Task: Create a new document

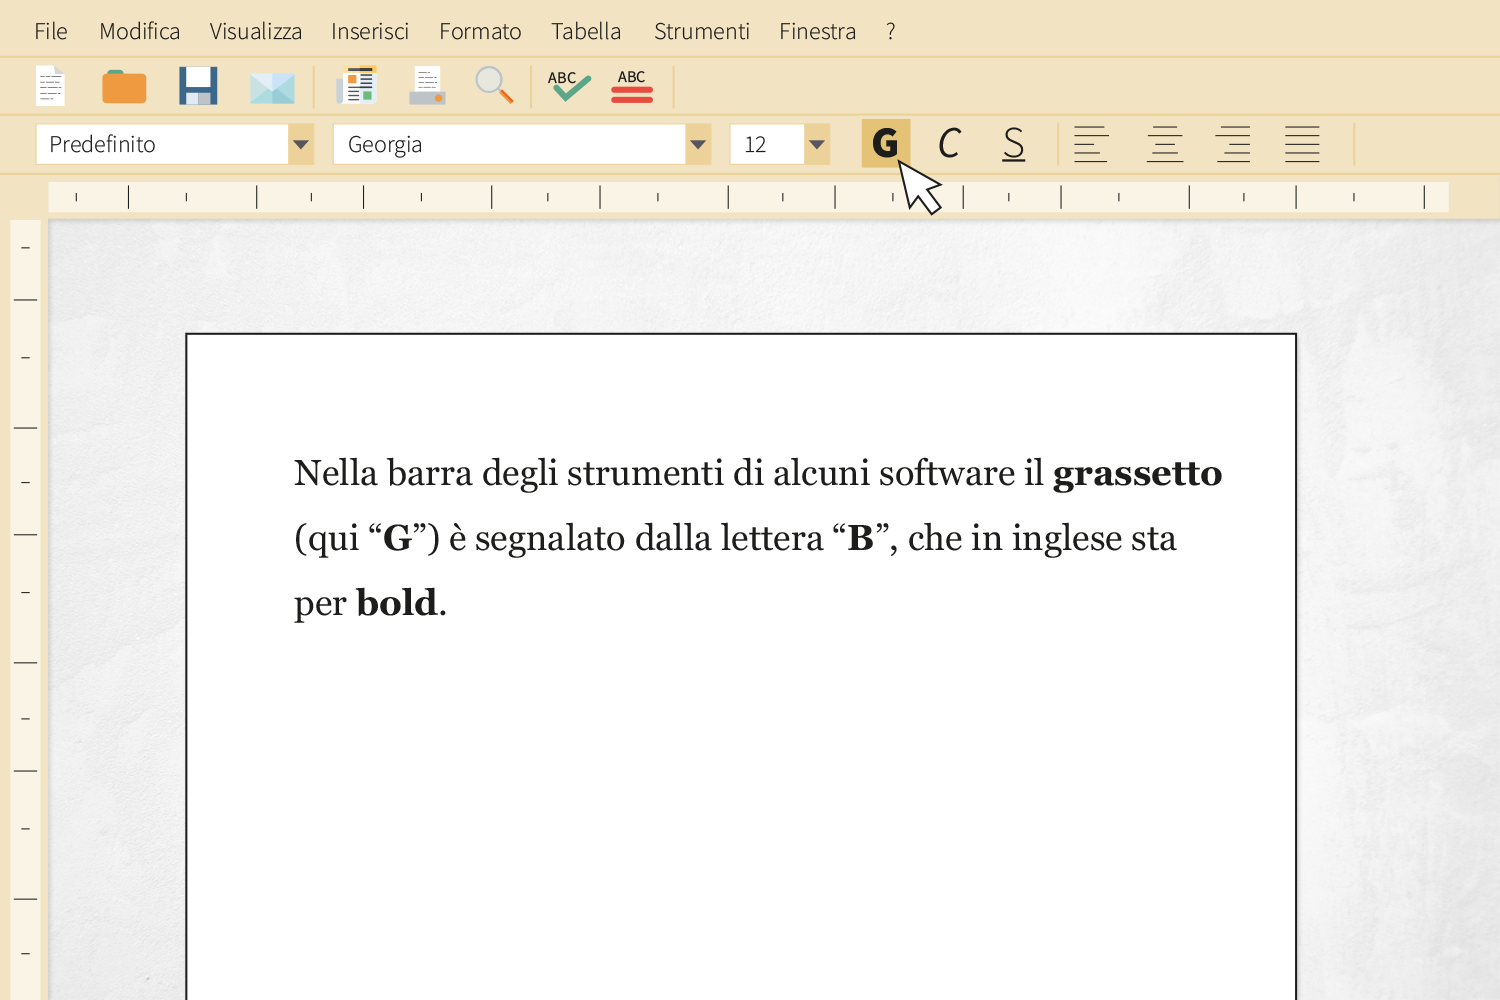Action: (x=50, y=87)
